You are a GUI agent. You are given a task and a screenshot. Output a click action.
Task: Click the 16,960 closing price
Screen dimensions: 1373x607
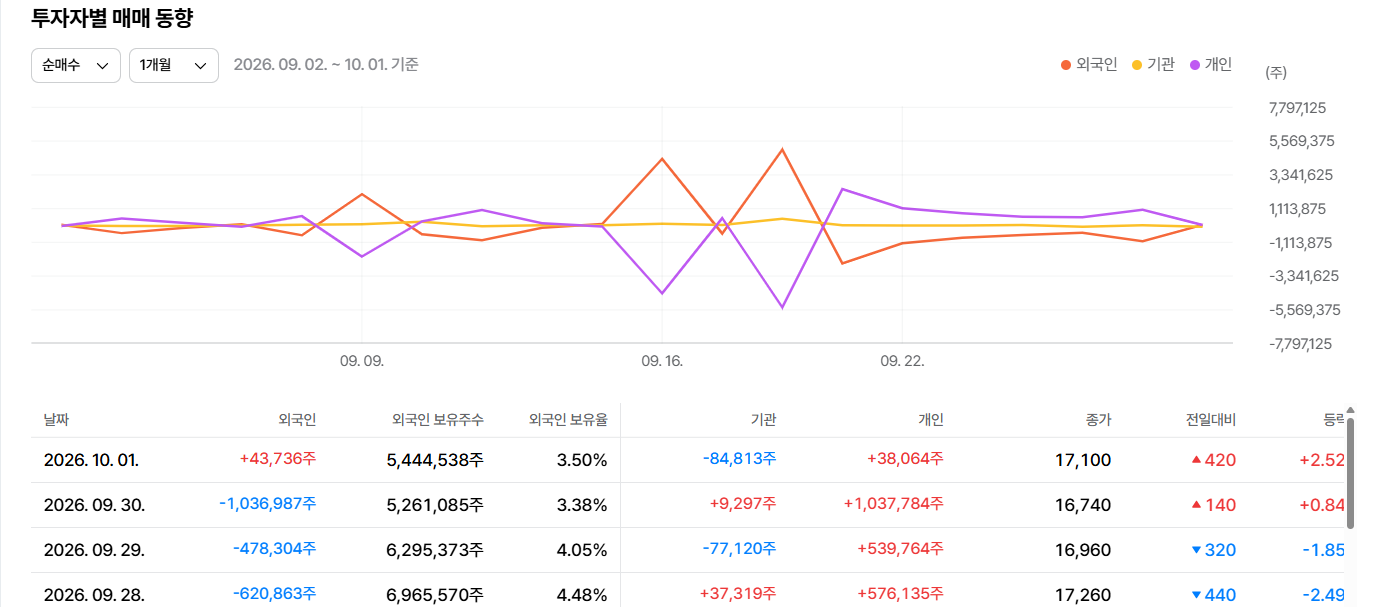pyautogui.click(x=1083, y=550)
